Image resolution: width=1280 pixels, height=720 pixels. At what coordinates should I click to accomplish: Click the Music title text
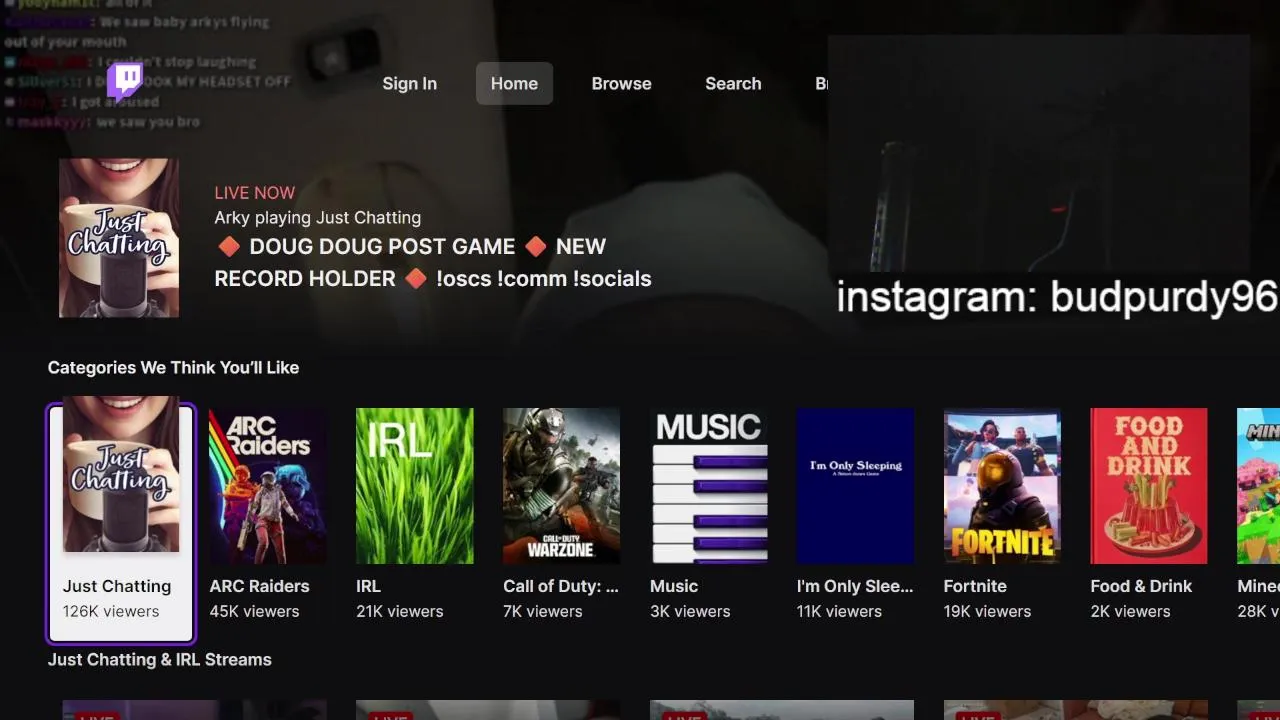click(674, 586)
